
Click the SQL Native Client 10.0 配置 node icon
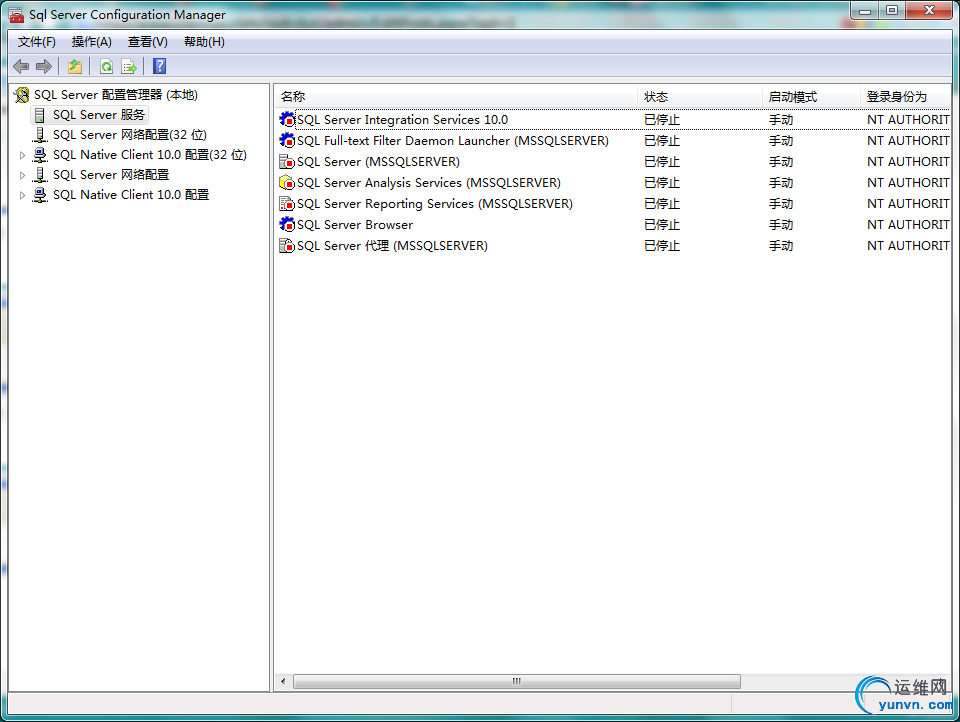click(x=40, y=195)
